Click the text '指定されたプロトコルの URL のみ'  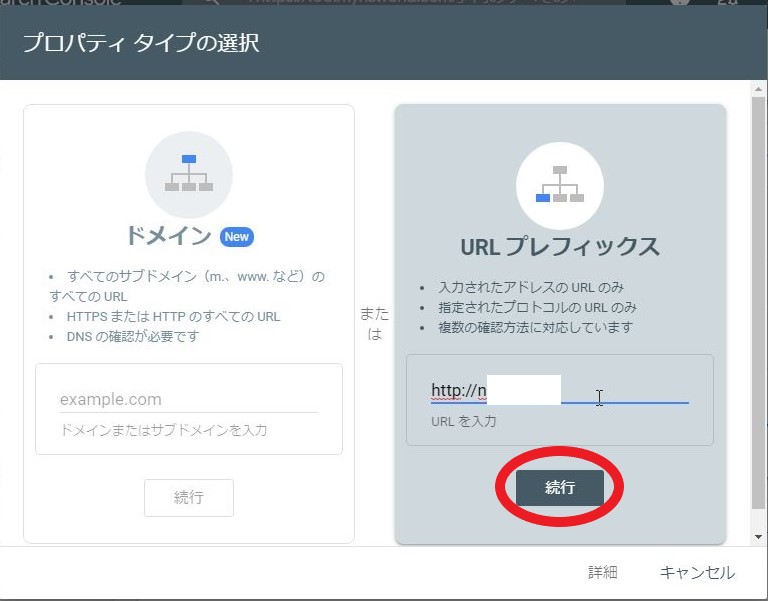click(x=537, y=307)
